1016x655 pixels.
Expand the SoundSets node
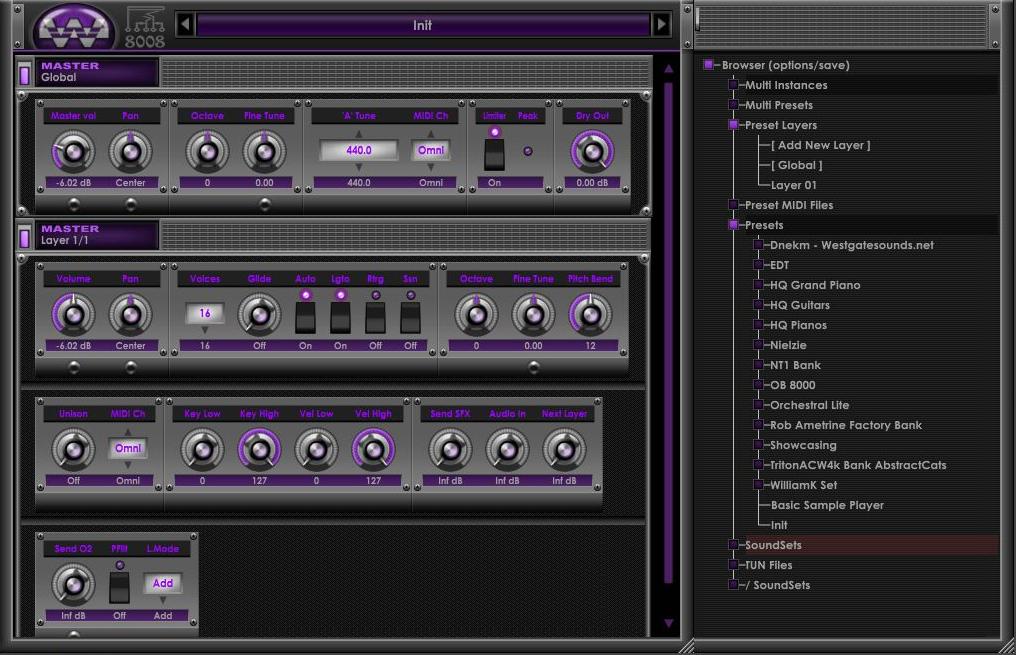[x=733, y=545]
